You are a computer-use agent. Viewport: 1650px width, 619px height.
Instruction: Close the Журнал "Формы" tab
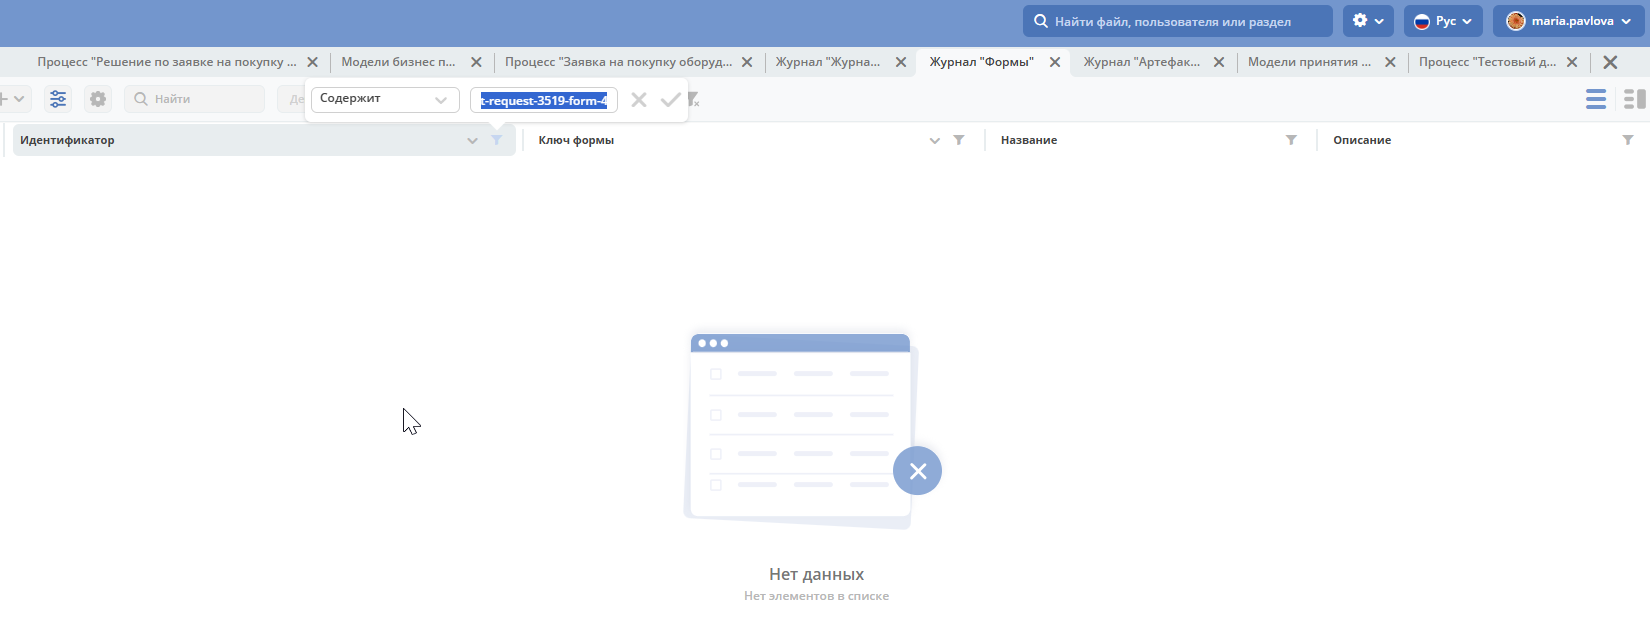coord(1055,62)
